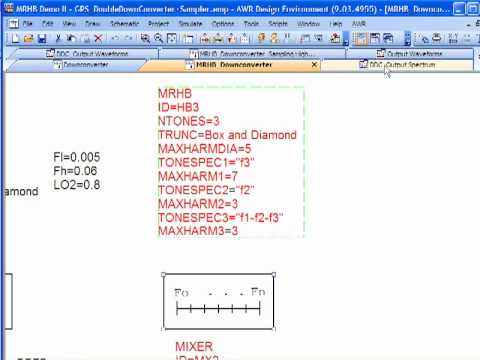The height and width of the screenshot is (360, 480).
Task: Click the red X Delete icon
Action: (x=98, y=38)
